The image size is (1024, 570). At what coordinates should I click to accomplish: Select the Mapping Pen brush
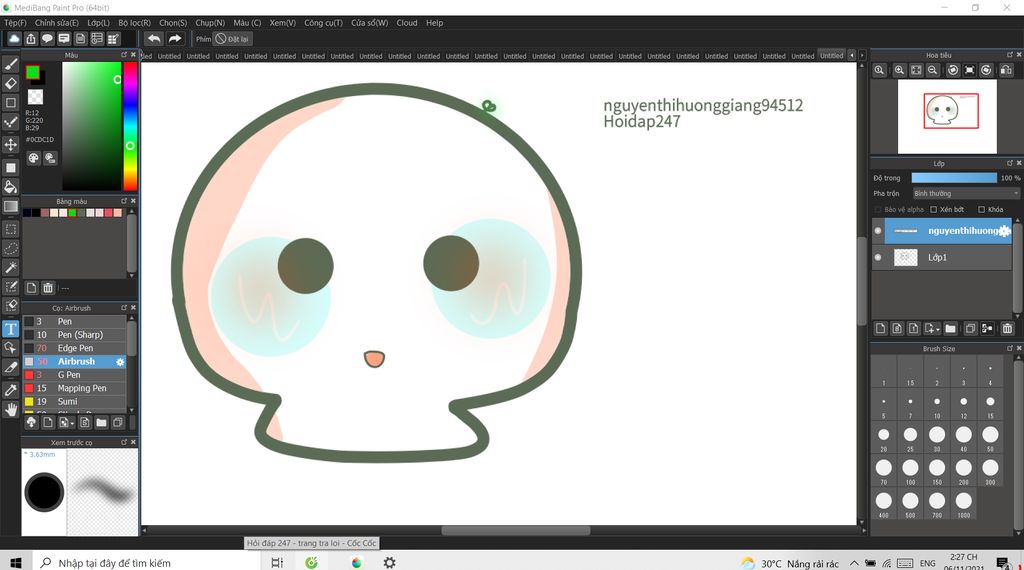click(x=75, y=388)
